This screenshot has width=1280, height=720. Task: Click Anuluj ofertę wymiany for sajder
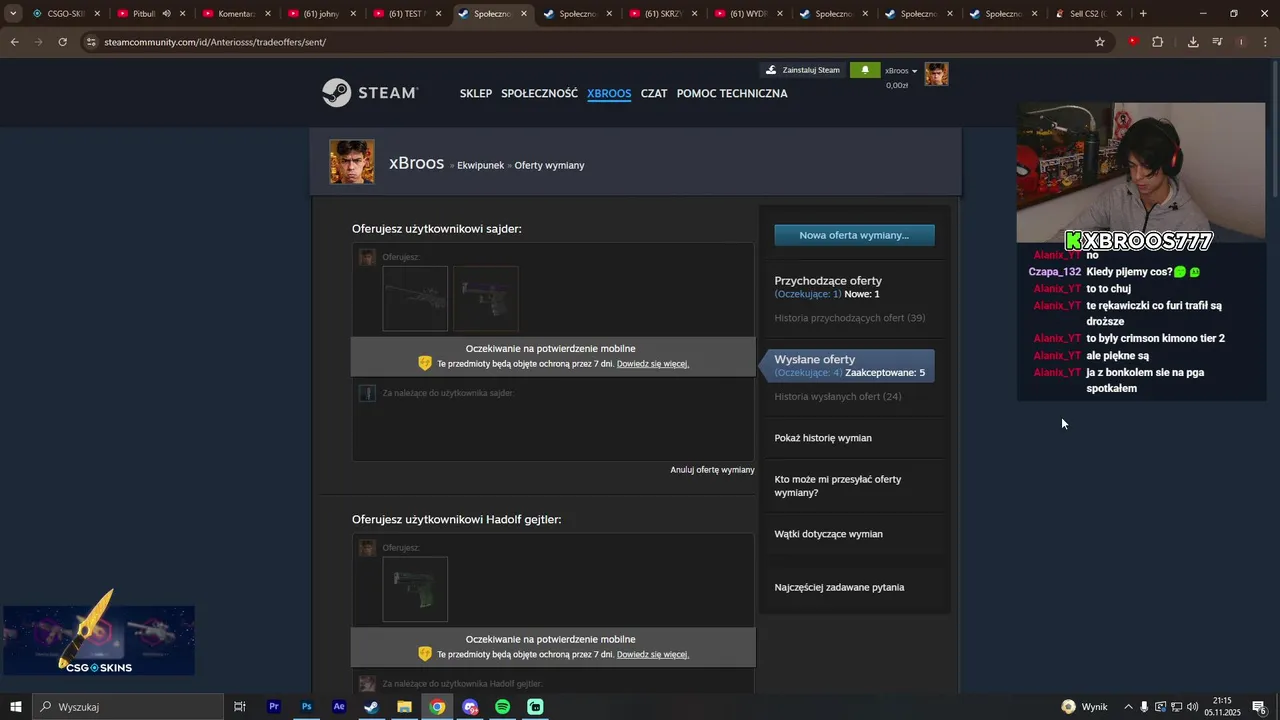pyautogui.click(x=712, y=470)
